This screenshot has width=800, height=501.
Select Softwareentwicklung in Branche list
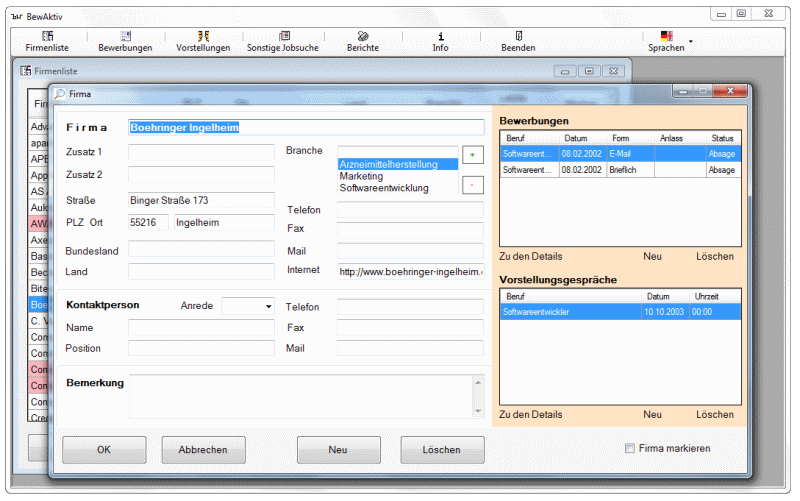click(x=398, y=188)
